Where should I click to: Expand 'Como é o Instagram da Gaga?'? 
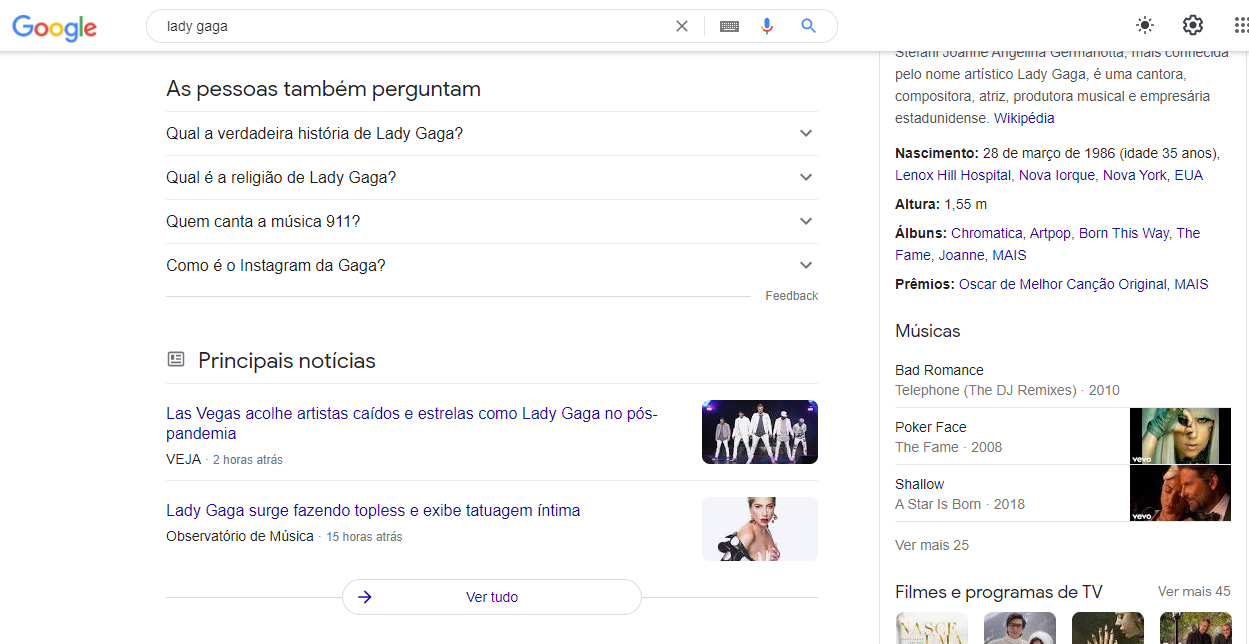pyautogui.click(x=492, y=265)
